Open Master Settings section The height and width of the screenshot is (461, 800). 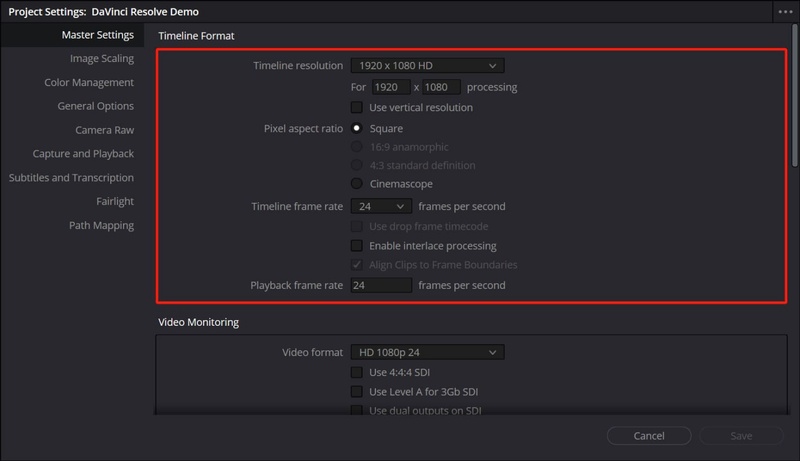97,35
